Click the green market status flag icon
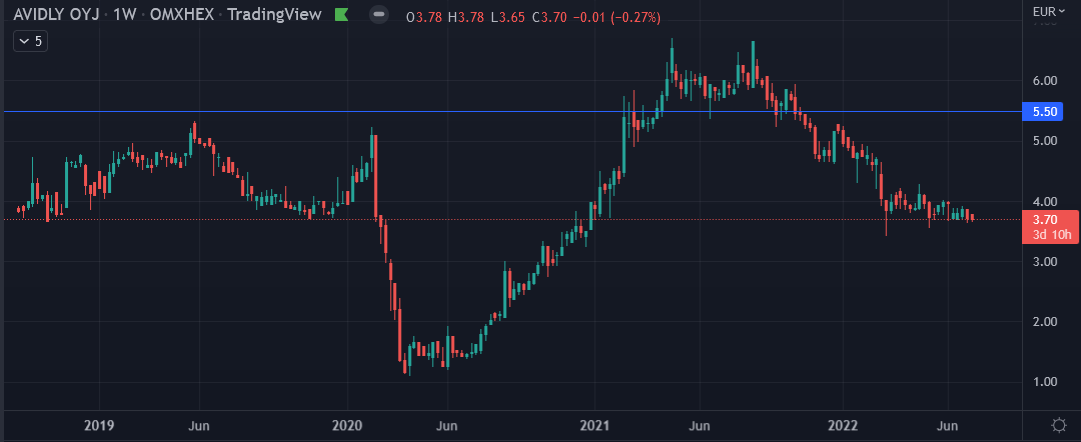This screenshot has height=442, width=1081. tap(341, 16)
